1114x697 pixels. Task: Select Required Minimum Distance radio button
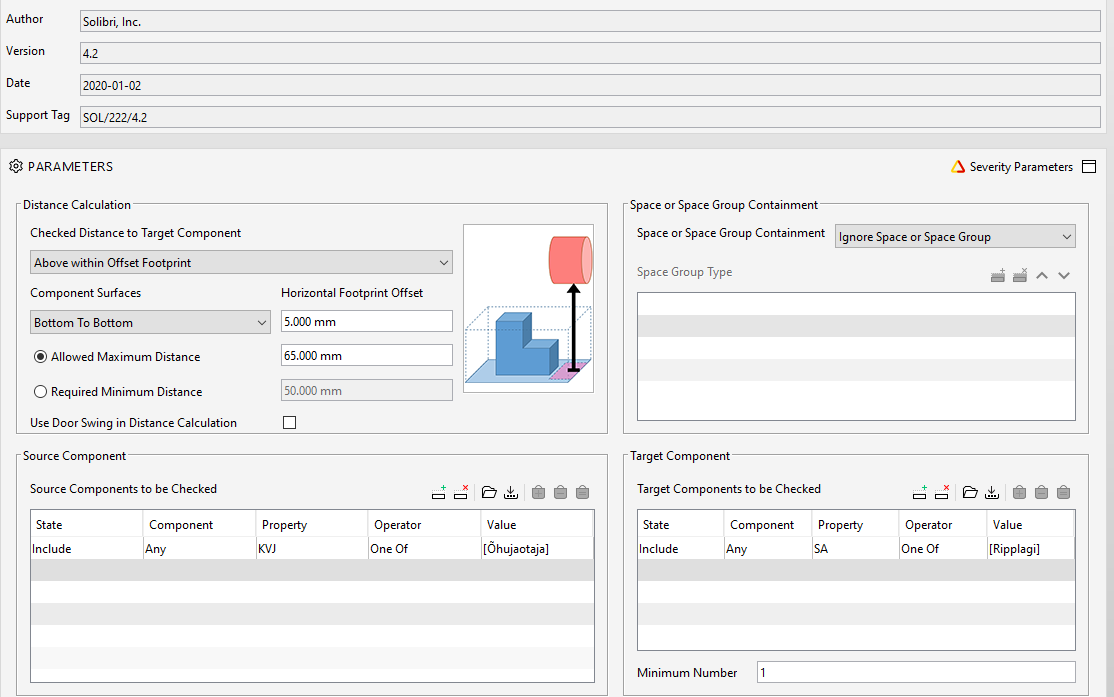pyautogui.click(x=40, y=391)
